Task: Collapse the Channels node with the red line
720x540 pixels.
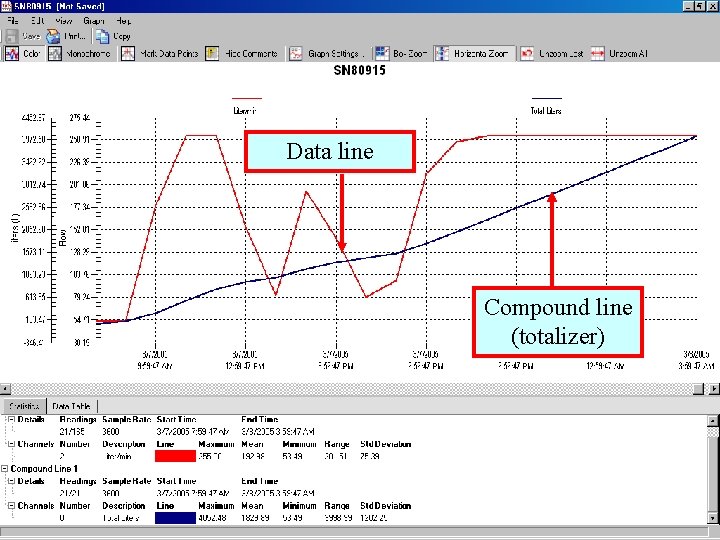Action: (x=11, y=444)
